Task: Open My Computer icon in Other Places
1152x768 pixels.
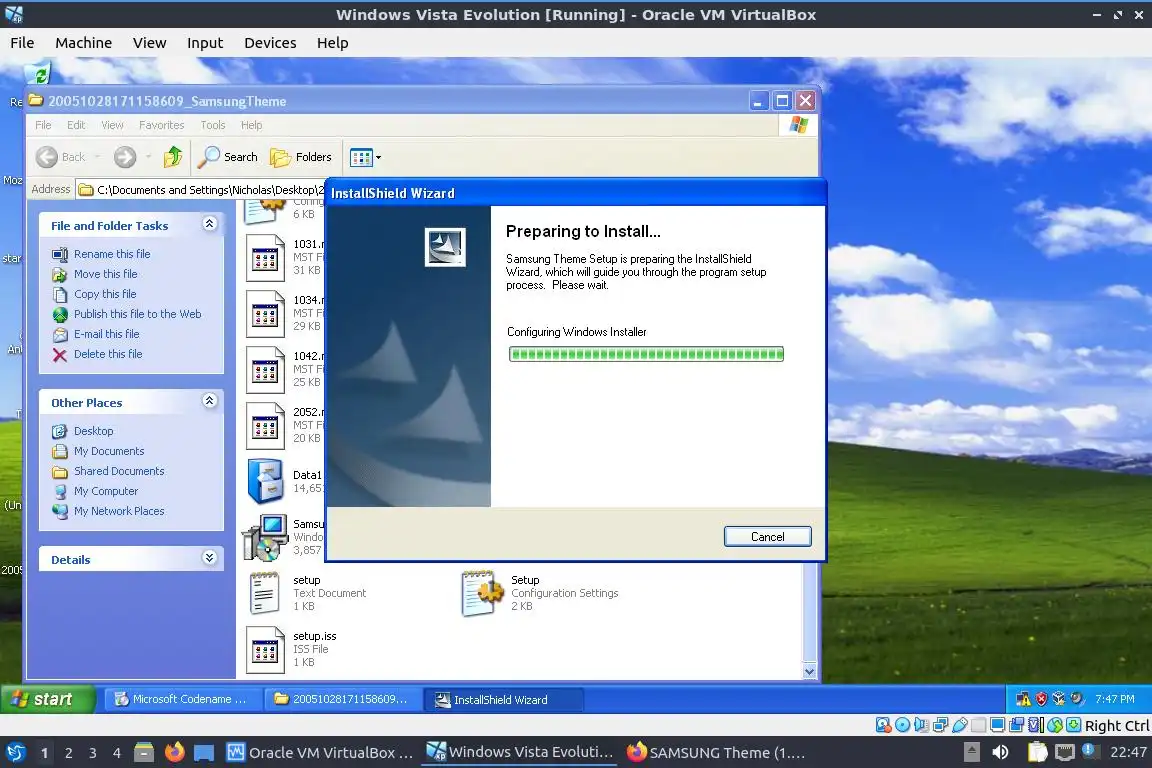Action: [x=60, y=492]
